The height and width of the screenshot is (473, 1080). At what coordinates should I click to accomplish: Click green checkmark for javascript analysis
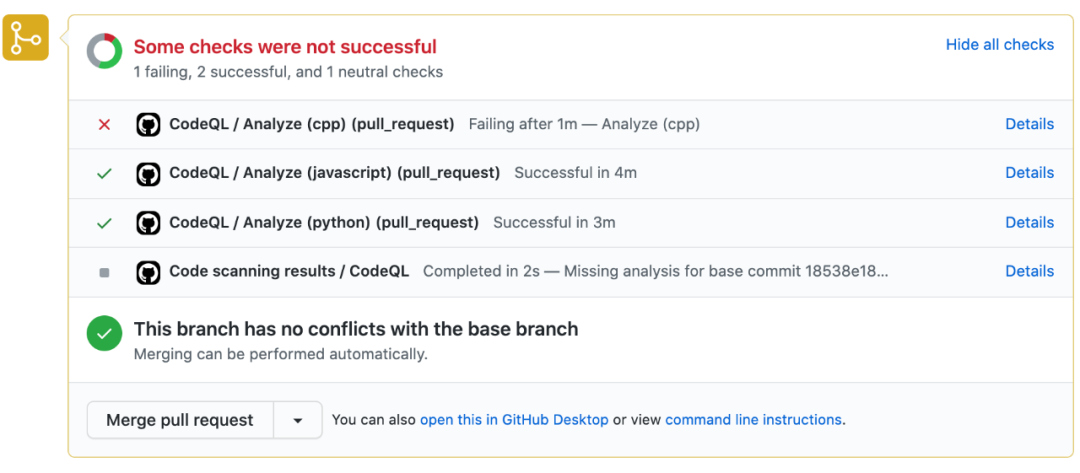(x=104, y=174)
